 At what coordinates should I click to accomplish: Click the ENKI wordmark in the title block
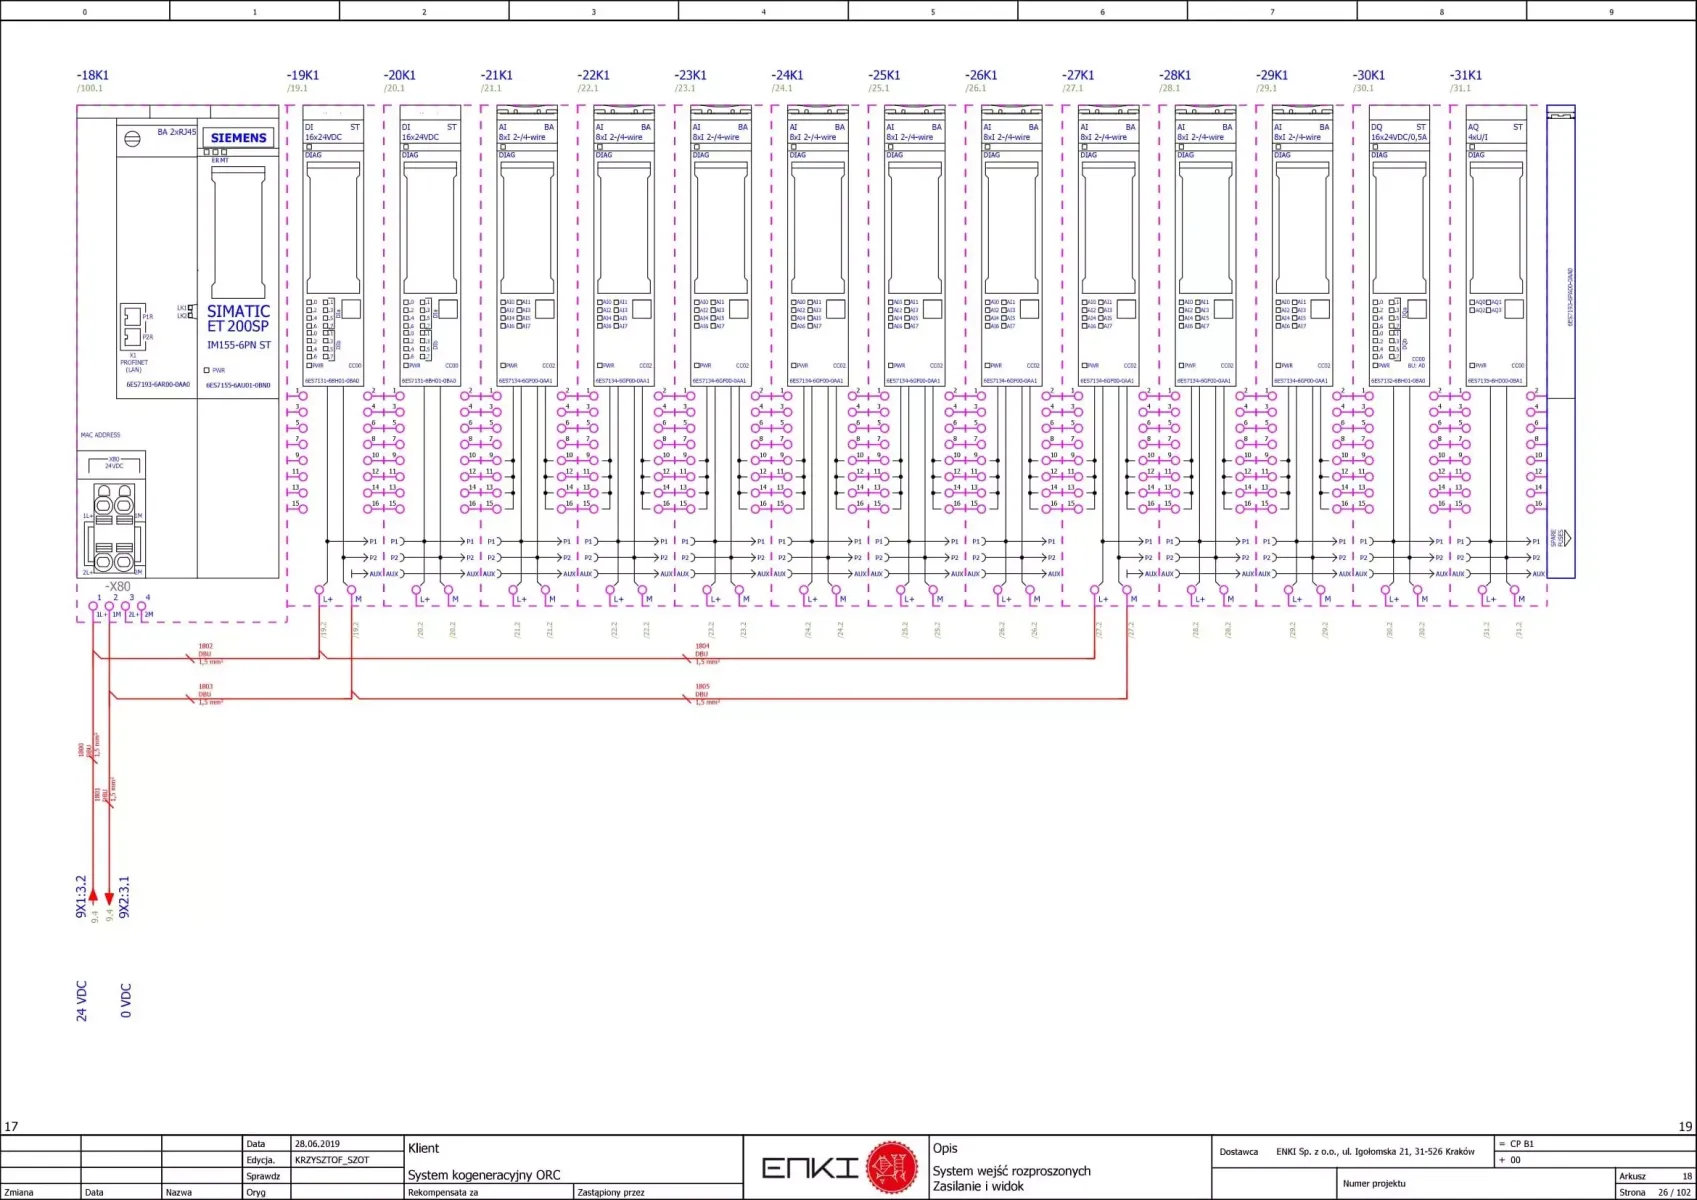point(810,1168)
